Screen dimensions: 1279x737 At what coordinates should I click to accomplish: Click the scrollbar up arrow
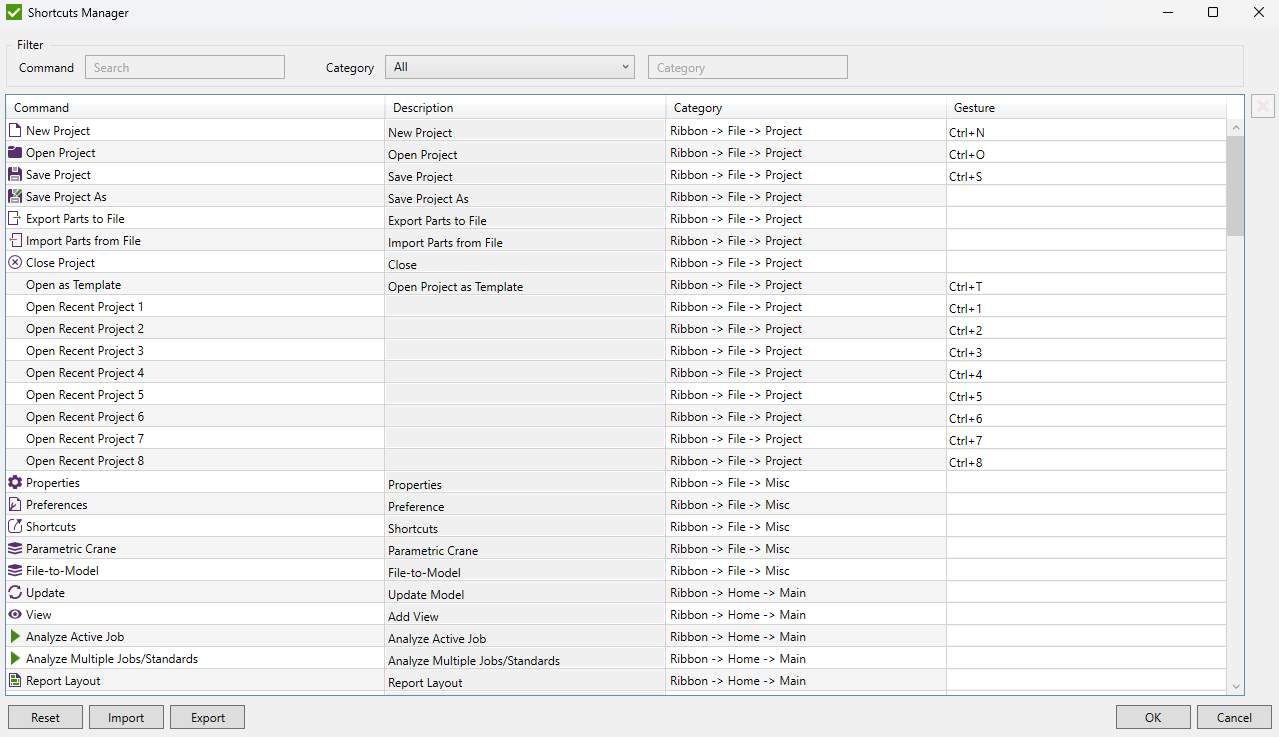pyautogui.click(x=1236, y=128)
